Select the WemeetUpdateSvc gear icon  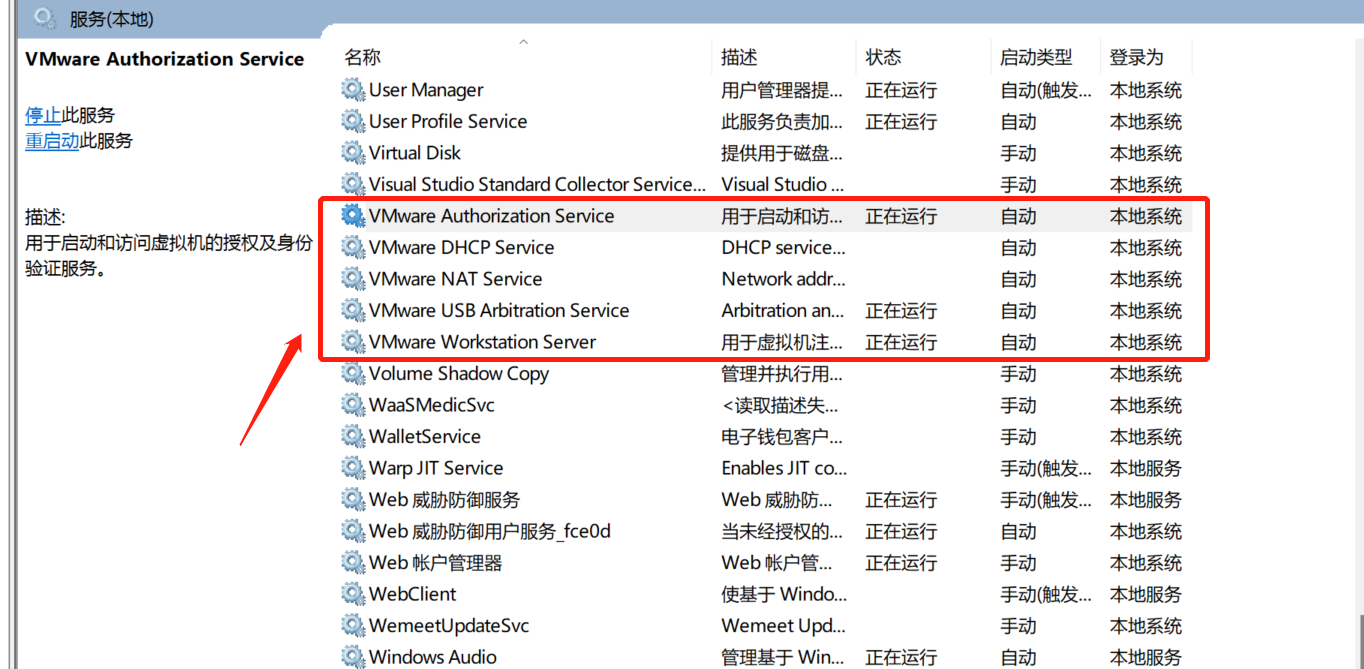tap(353, 625)
